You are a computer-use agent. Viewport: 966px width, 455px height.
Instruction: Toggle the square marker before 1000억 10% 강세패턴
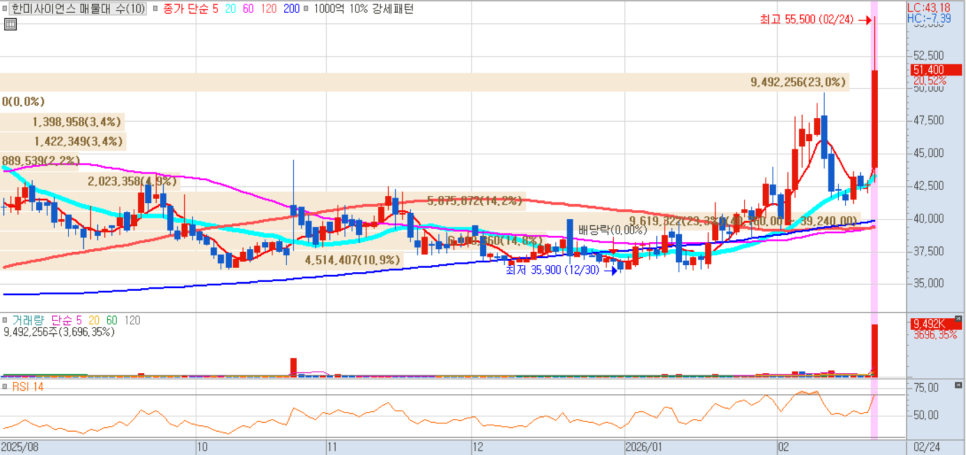tap(306, 9)
